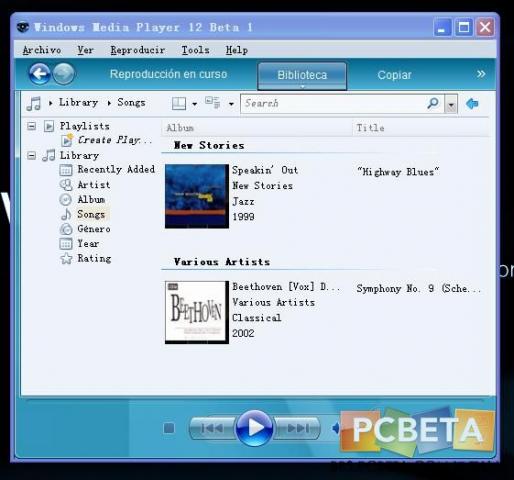Click the Various Artists group header

[222, 262]
